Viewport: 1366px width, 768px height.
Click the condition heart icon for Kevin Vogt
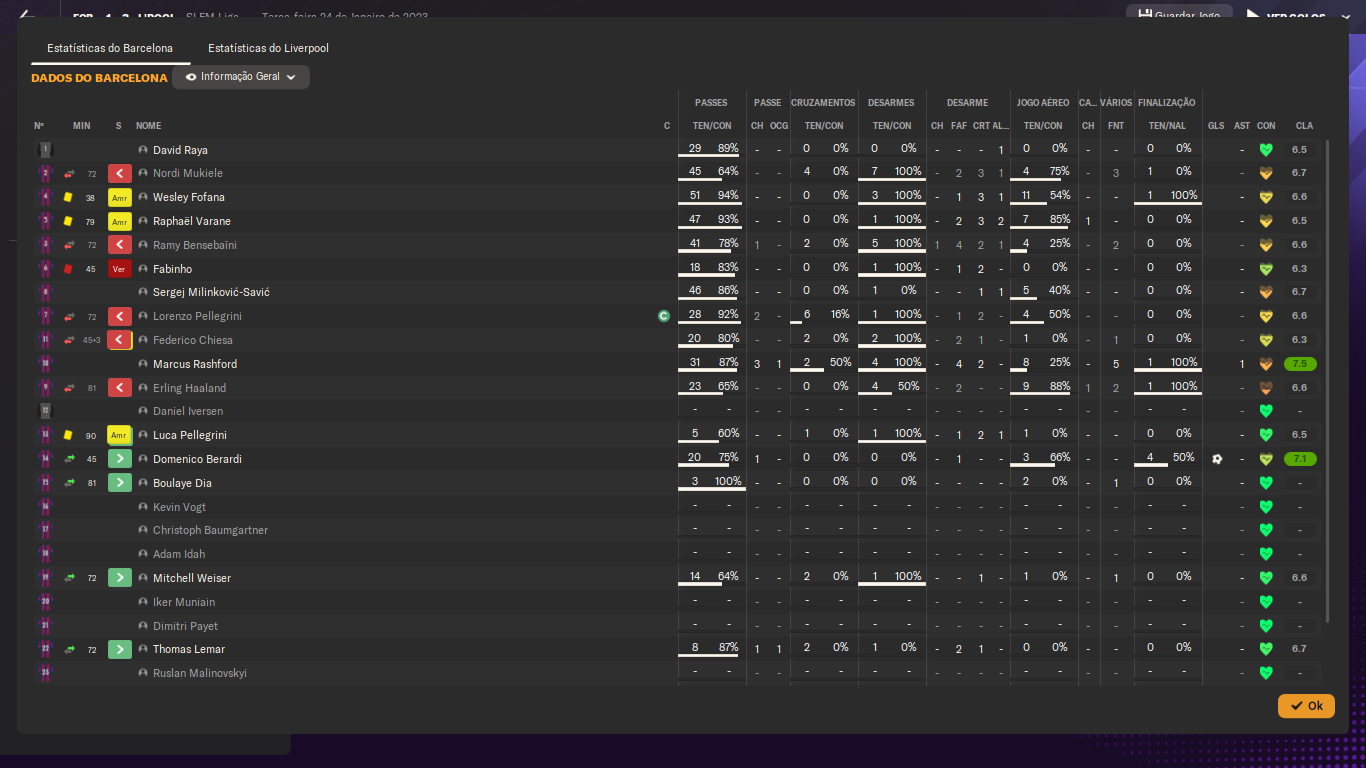[1266, 507]
